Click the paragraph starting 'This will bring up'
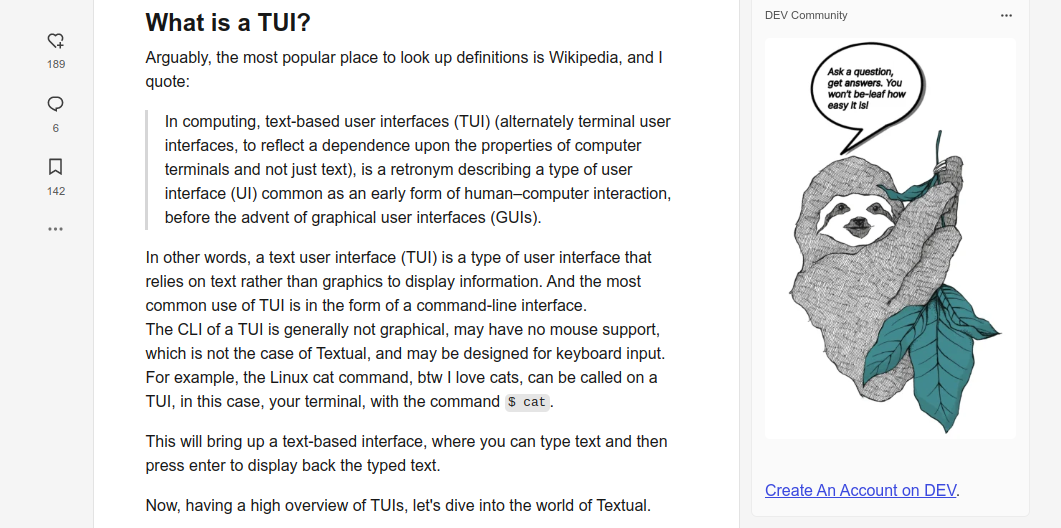Screen dimensions: 1061x528 tap(406, 454)
